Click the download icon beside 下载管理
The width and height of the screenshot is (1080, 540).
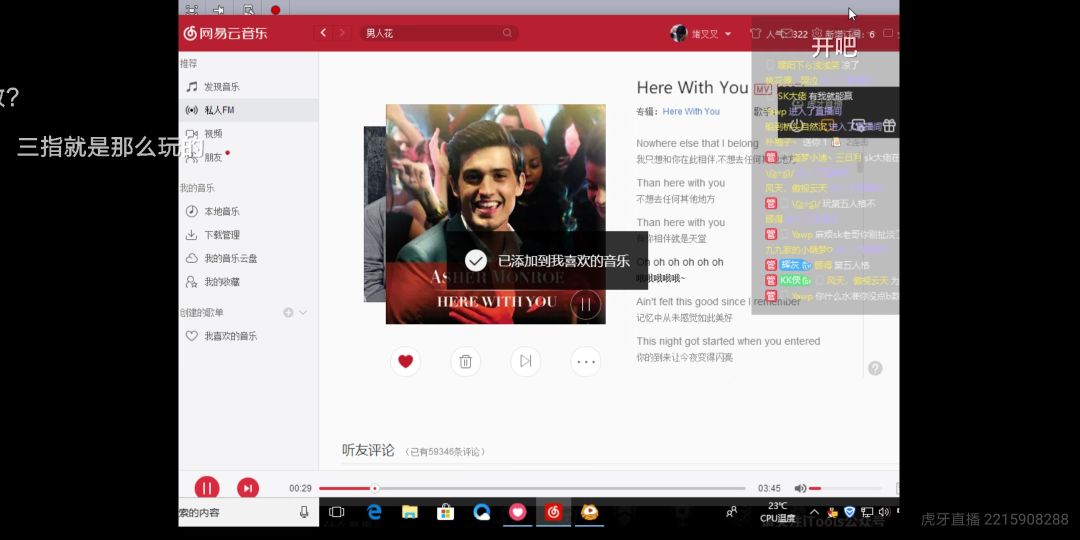191,235
